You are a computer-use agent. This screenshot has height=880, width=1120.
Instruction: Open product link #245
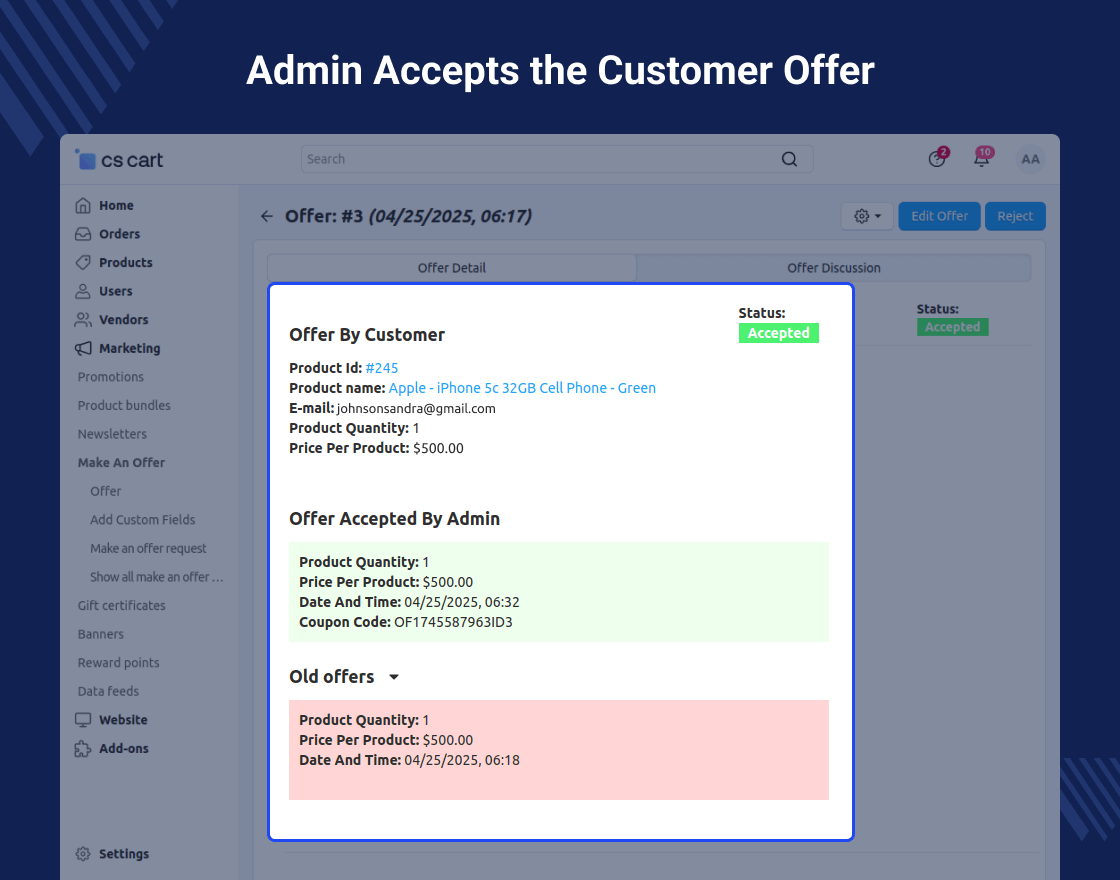[x=382, y=368]
